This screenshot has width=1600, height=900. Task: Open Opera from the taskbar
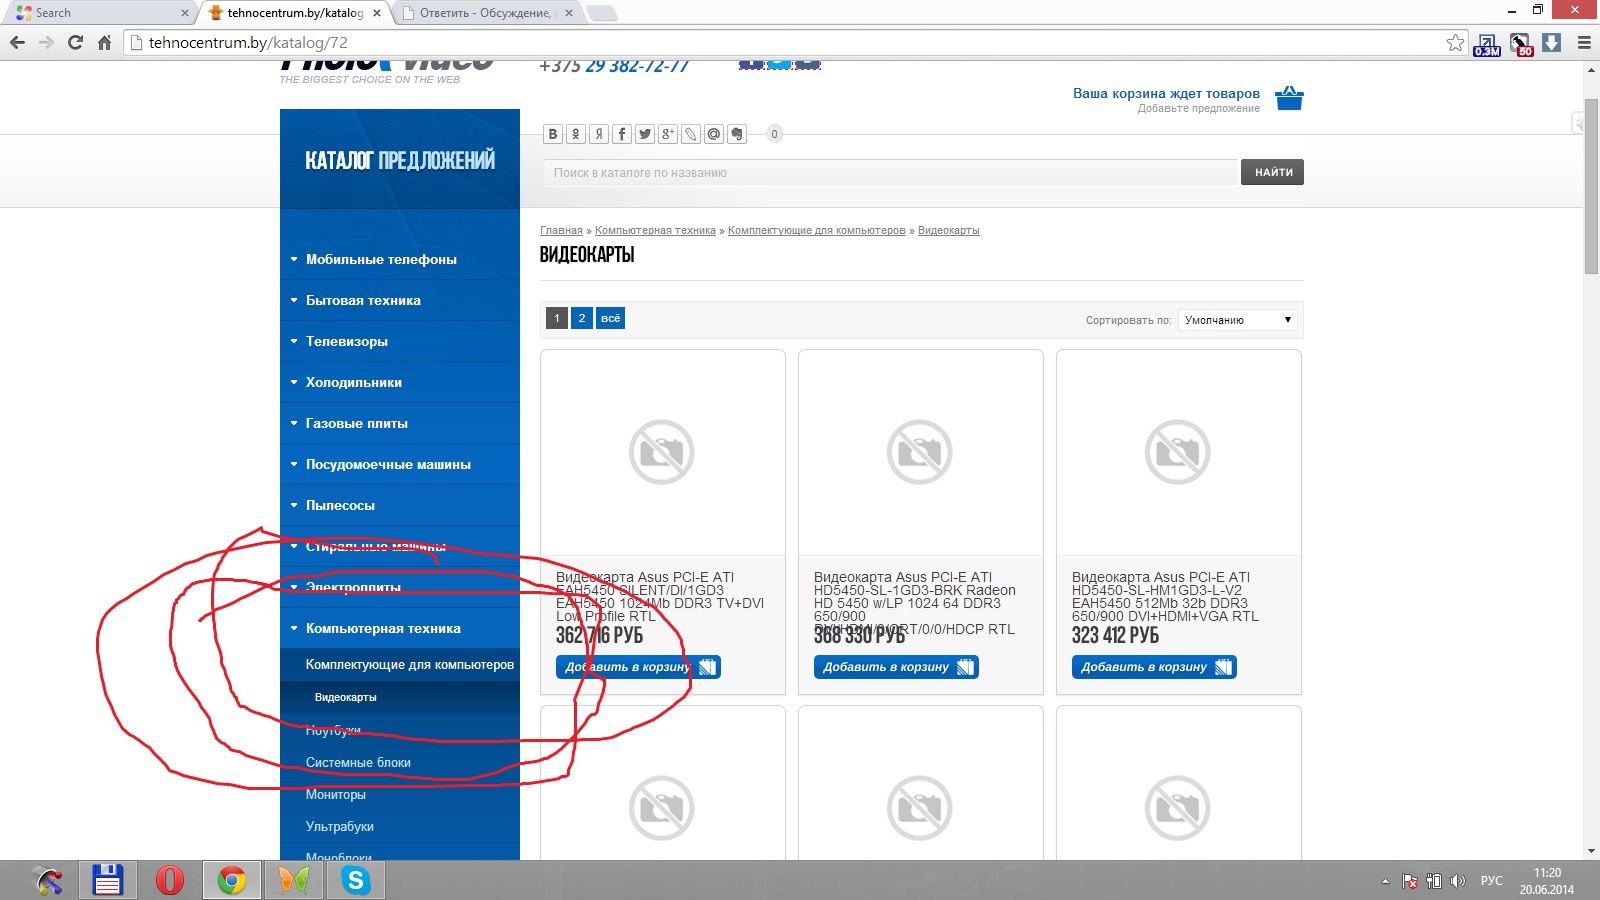coord(170,880)
